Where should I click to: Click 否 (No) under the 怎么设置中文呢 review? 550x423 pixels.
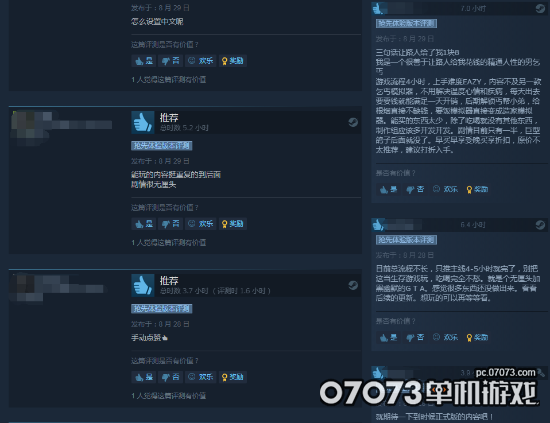[x=170, y=61]
